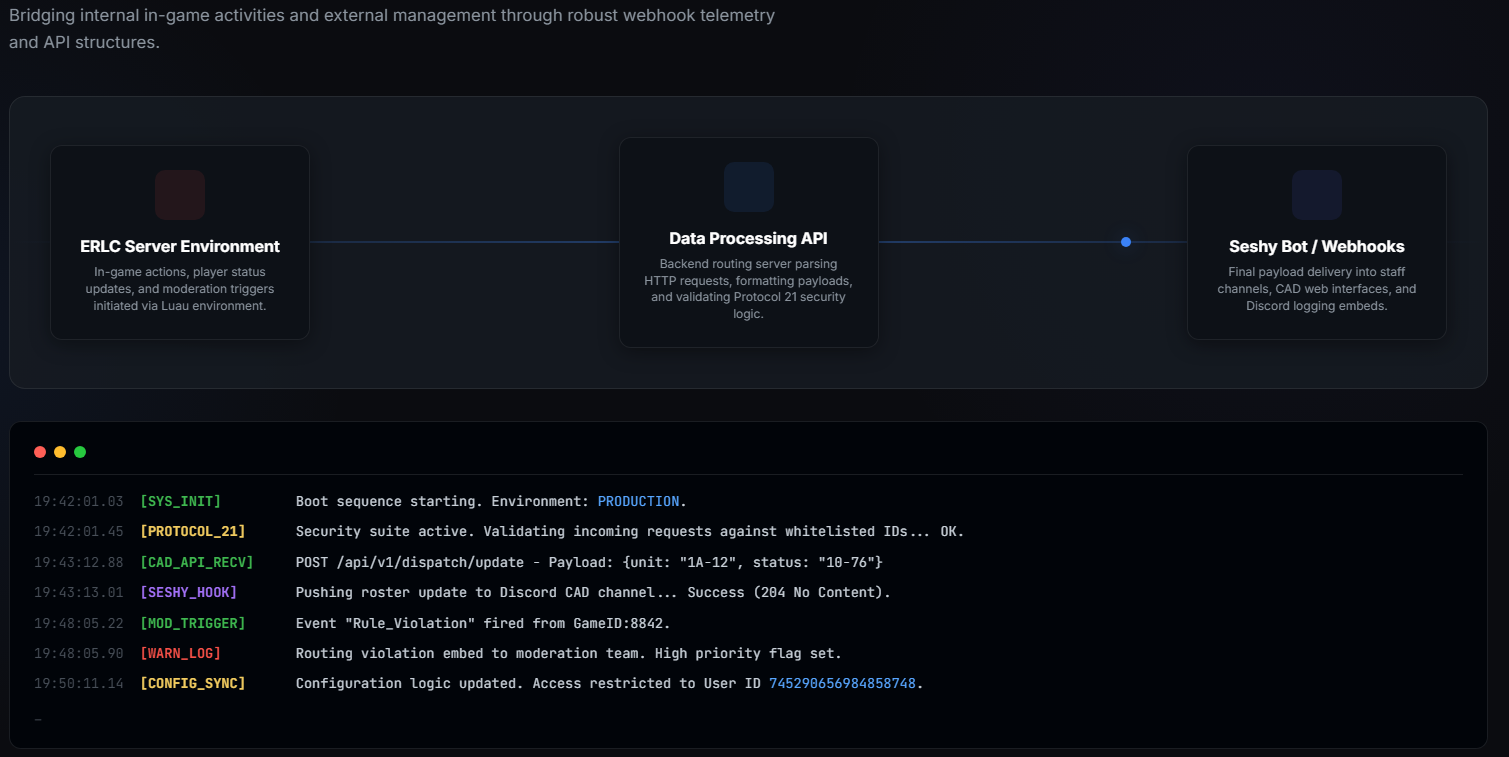Click the blue PRODUCTION environment text
1509x757 pixels.
638,501
